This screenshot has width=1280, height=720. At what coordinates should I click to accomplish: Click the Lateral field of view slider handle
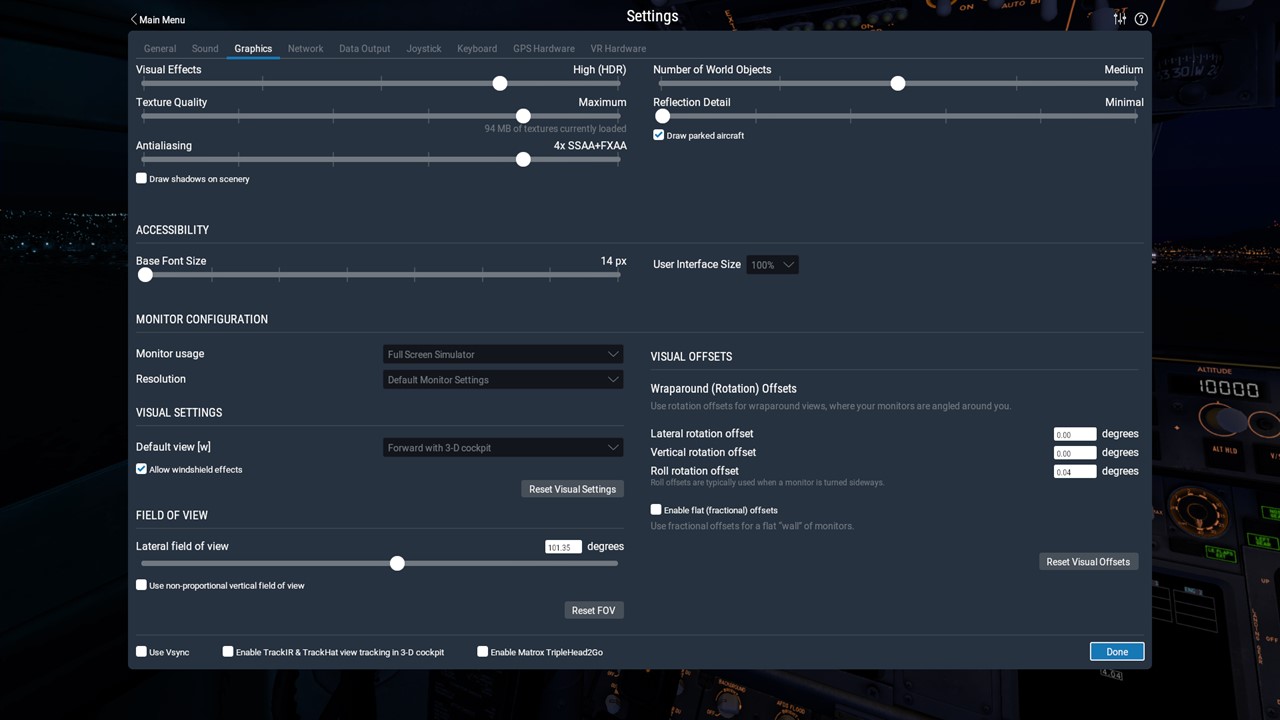tap(397, 564)
